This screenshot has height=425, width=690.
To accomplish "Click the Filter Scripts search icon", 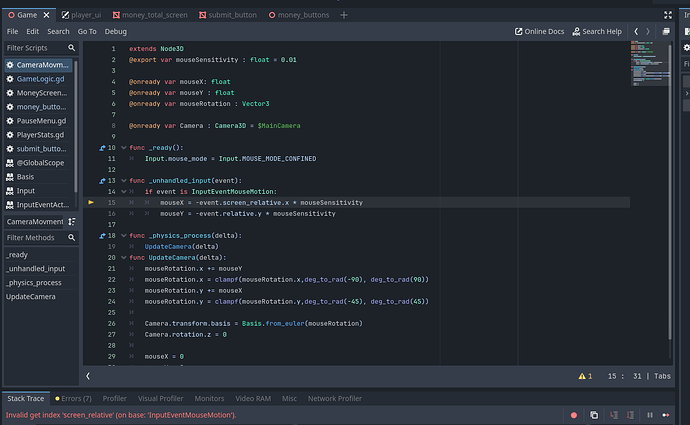I will [x=71, y=48].
